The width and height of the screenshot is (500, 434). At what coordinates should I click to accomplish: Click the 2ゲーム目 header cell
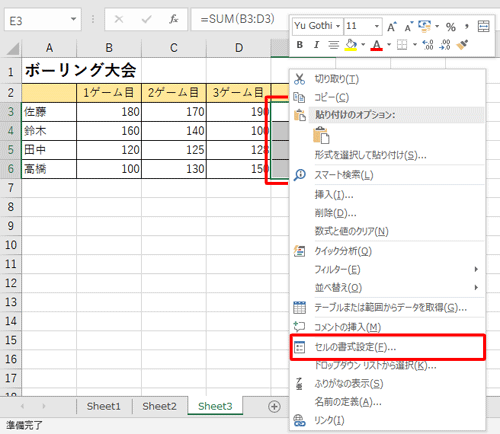[x=174, y=93]
